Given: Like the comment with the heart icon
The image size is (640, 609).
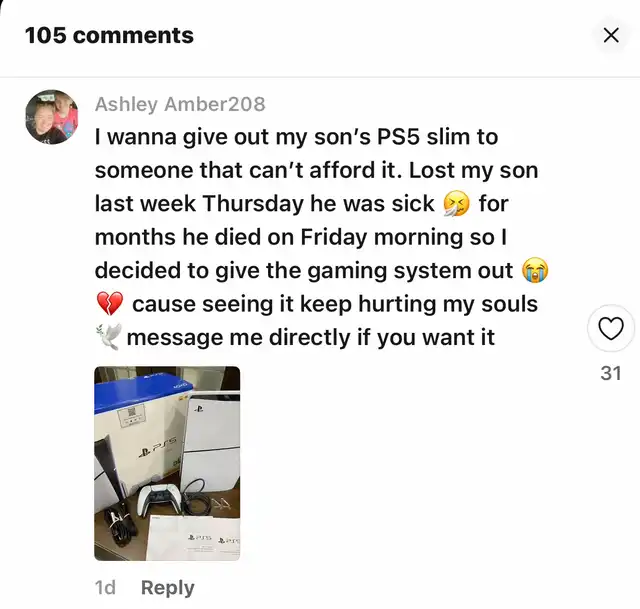Looking at the screenshot, I should [611, 329].
